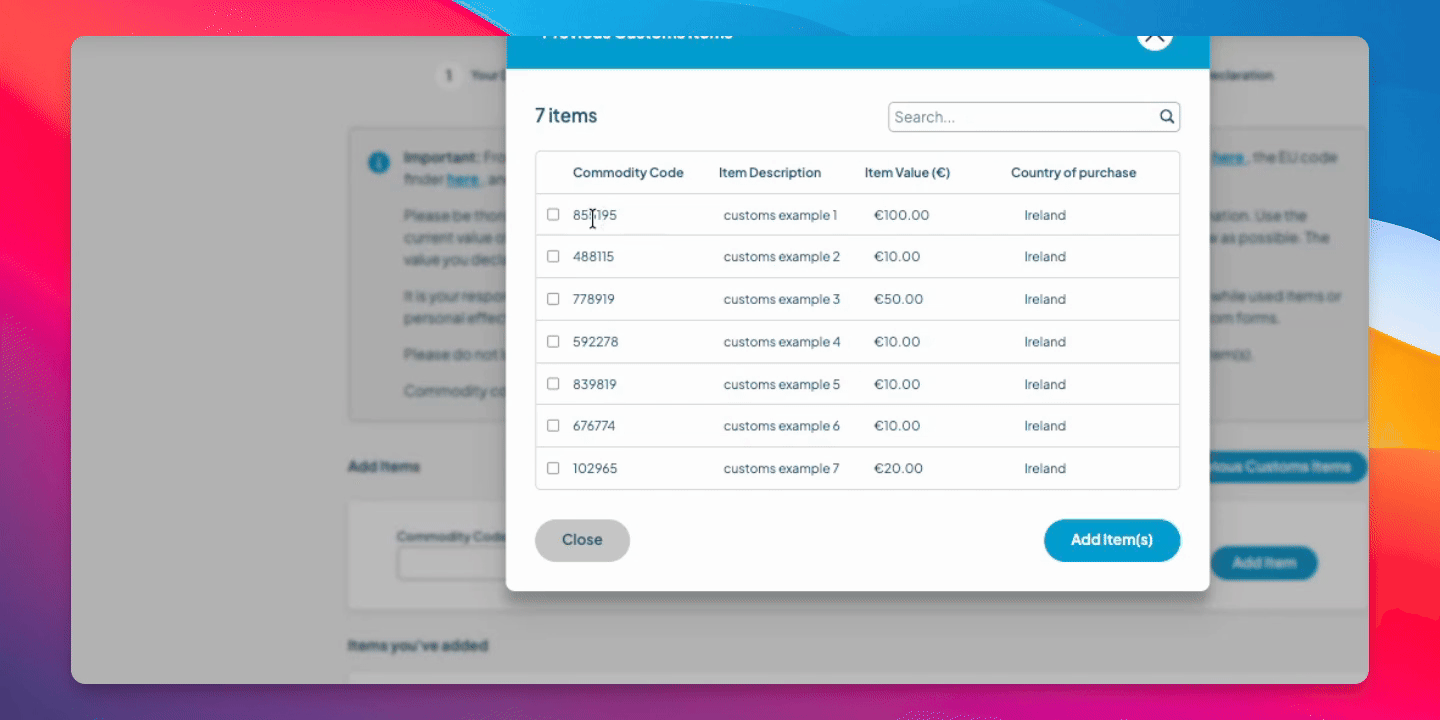Select the checkbox for commodity code 488115
Image resolution: width=1440 pixels, height=720 pixels.
pos(553,257)
